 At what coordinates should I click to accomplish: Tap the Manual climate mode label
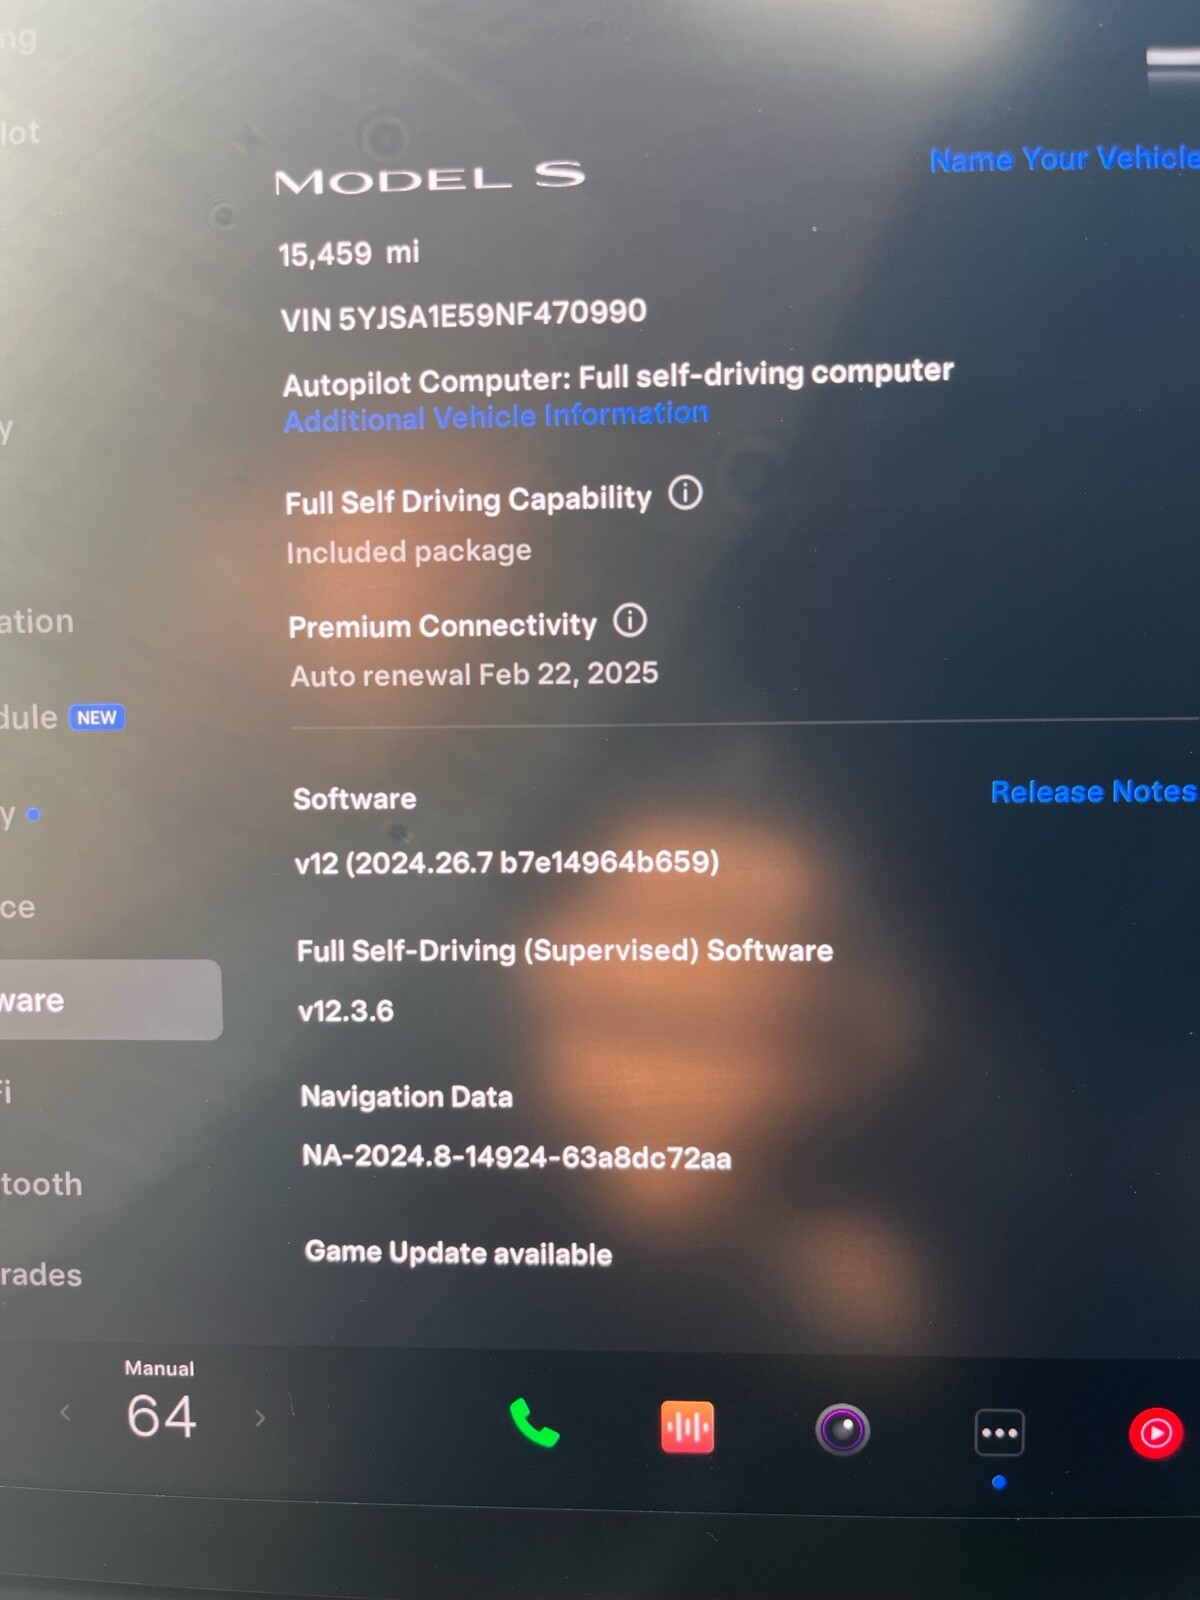tap(159, 1368)
